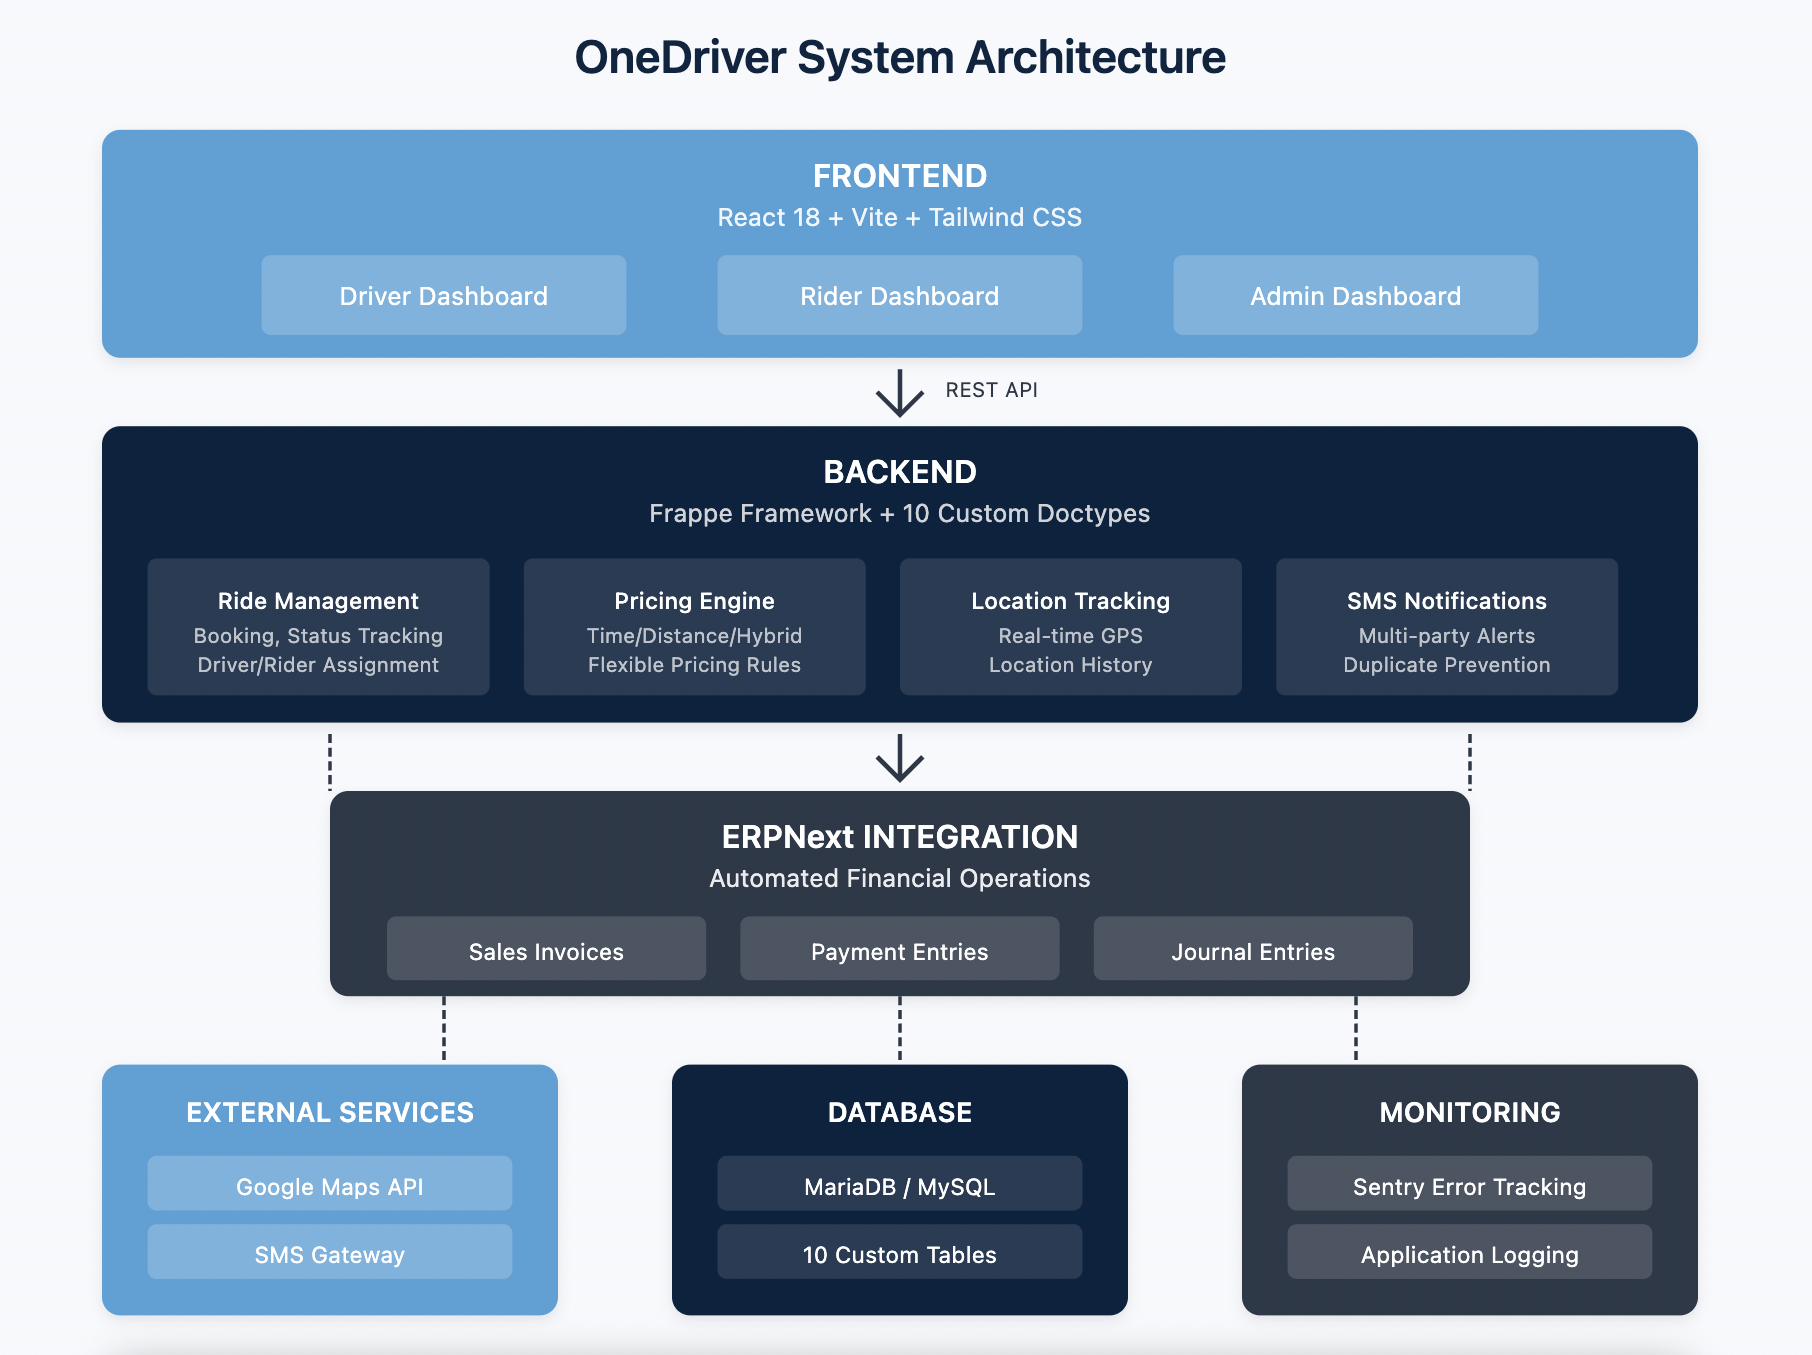Screen dimensions: 1812x1355
Task: Select the Driver Dashboard block
Action: [x=443, y=295]
